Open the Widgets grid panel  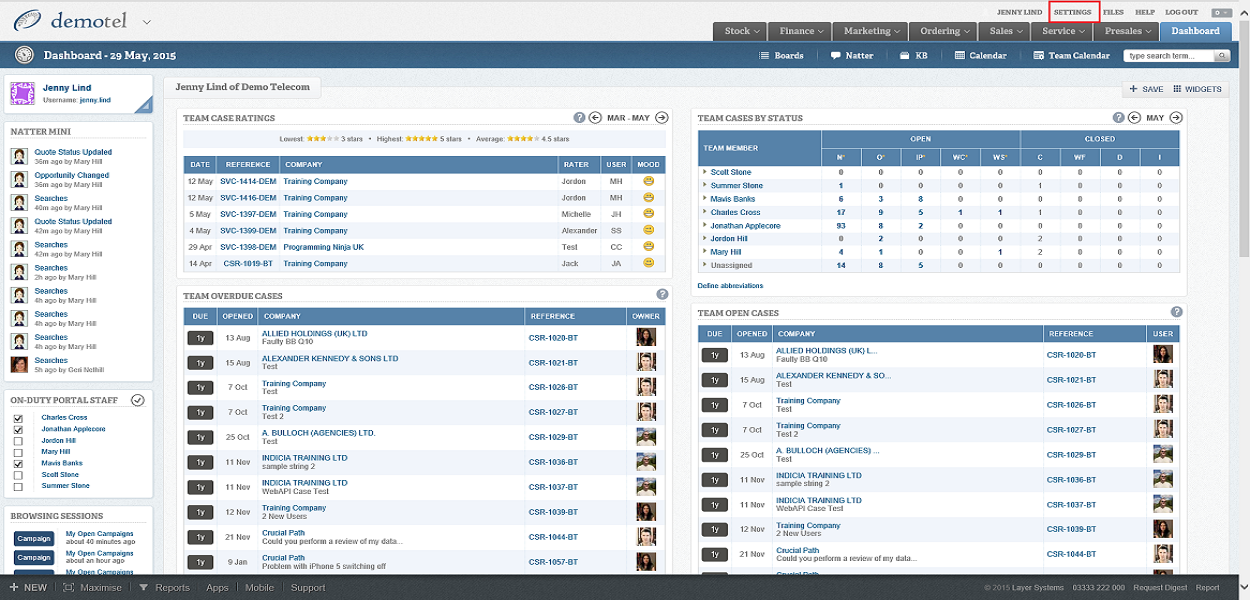[x=1197, y=89]
